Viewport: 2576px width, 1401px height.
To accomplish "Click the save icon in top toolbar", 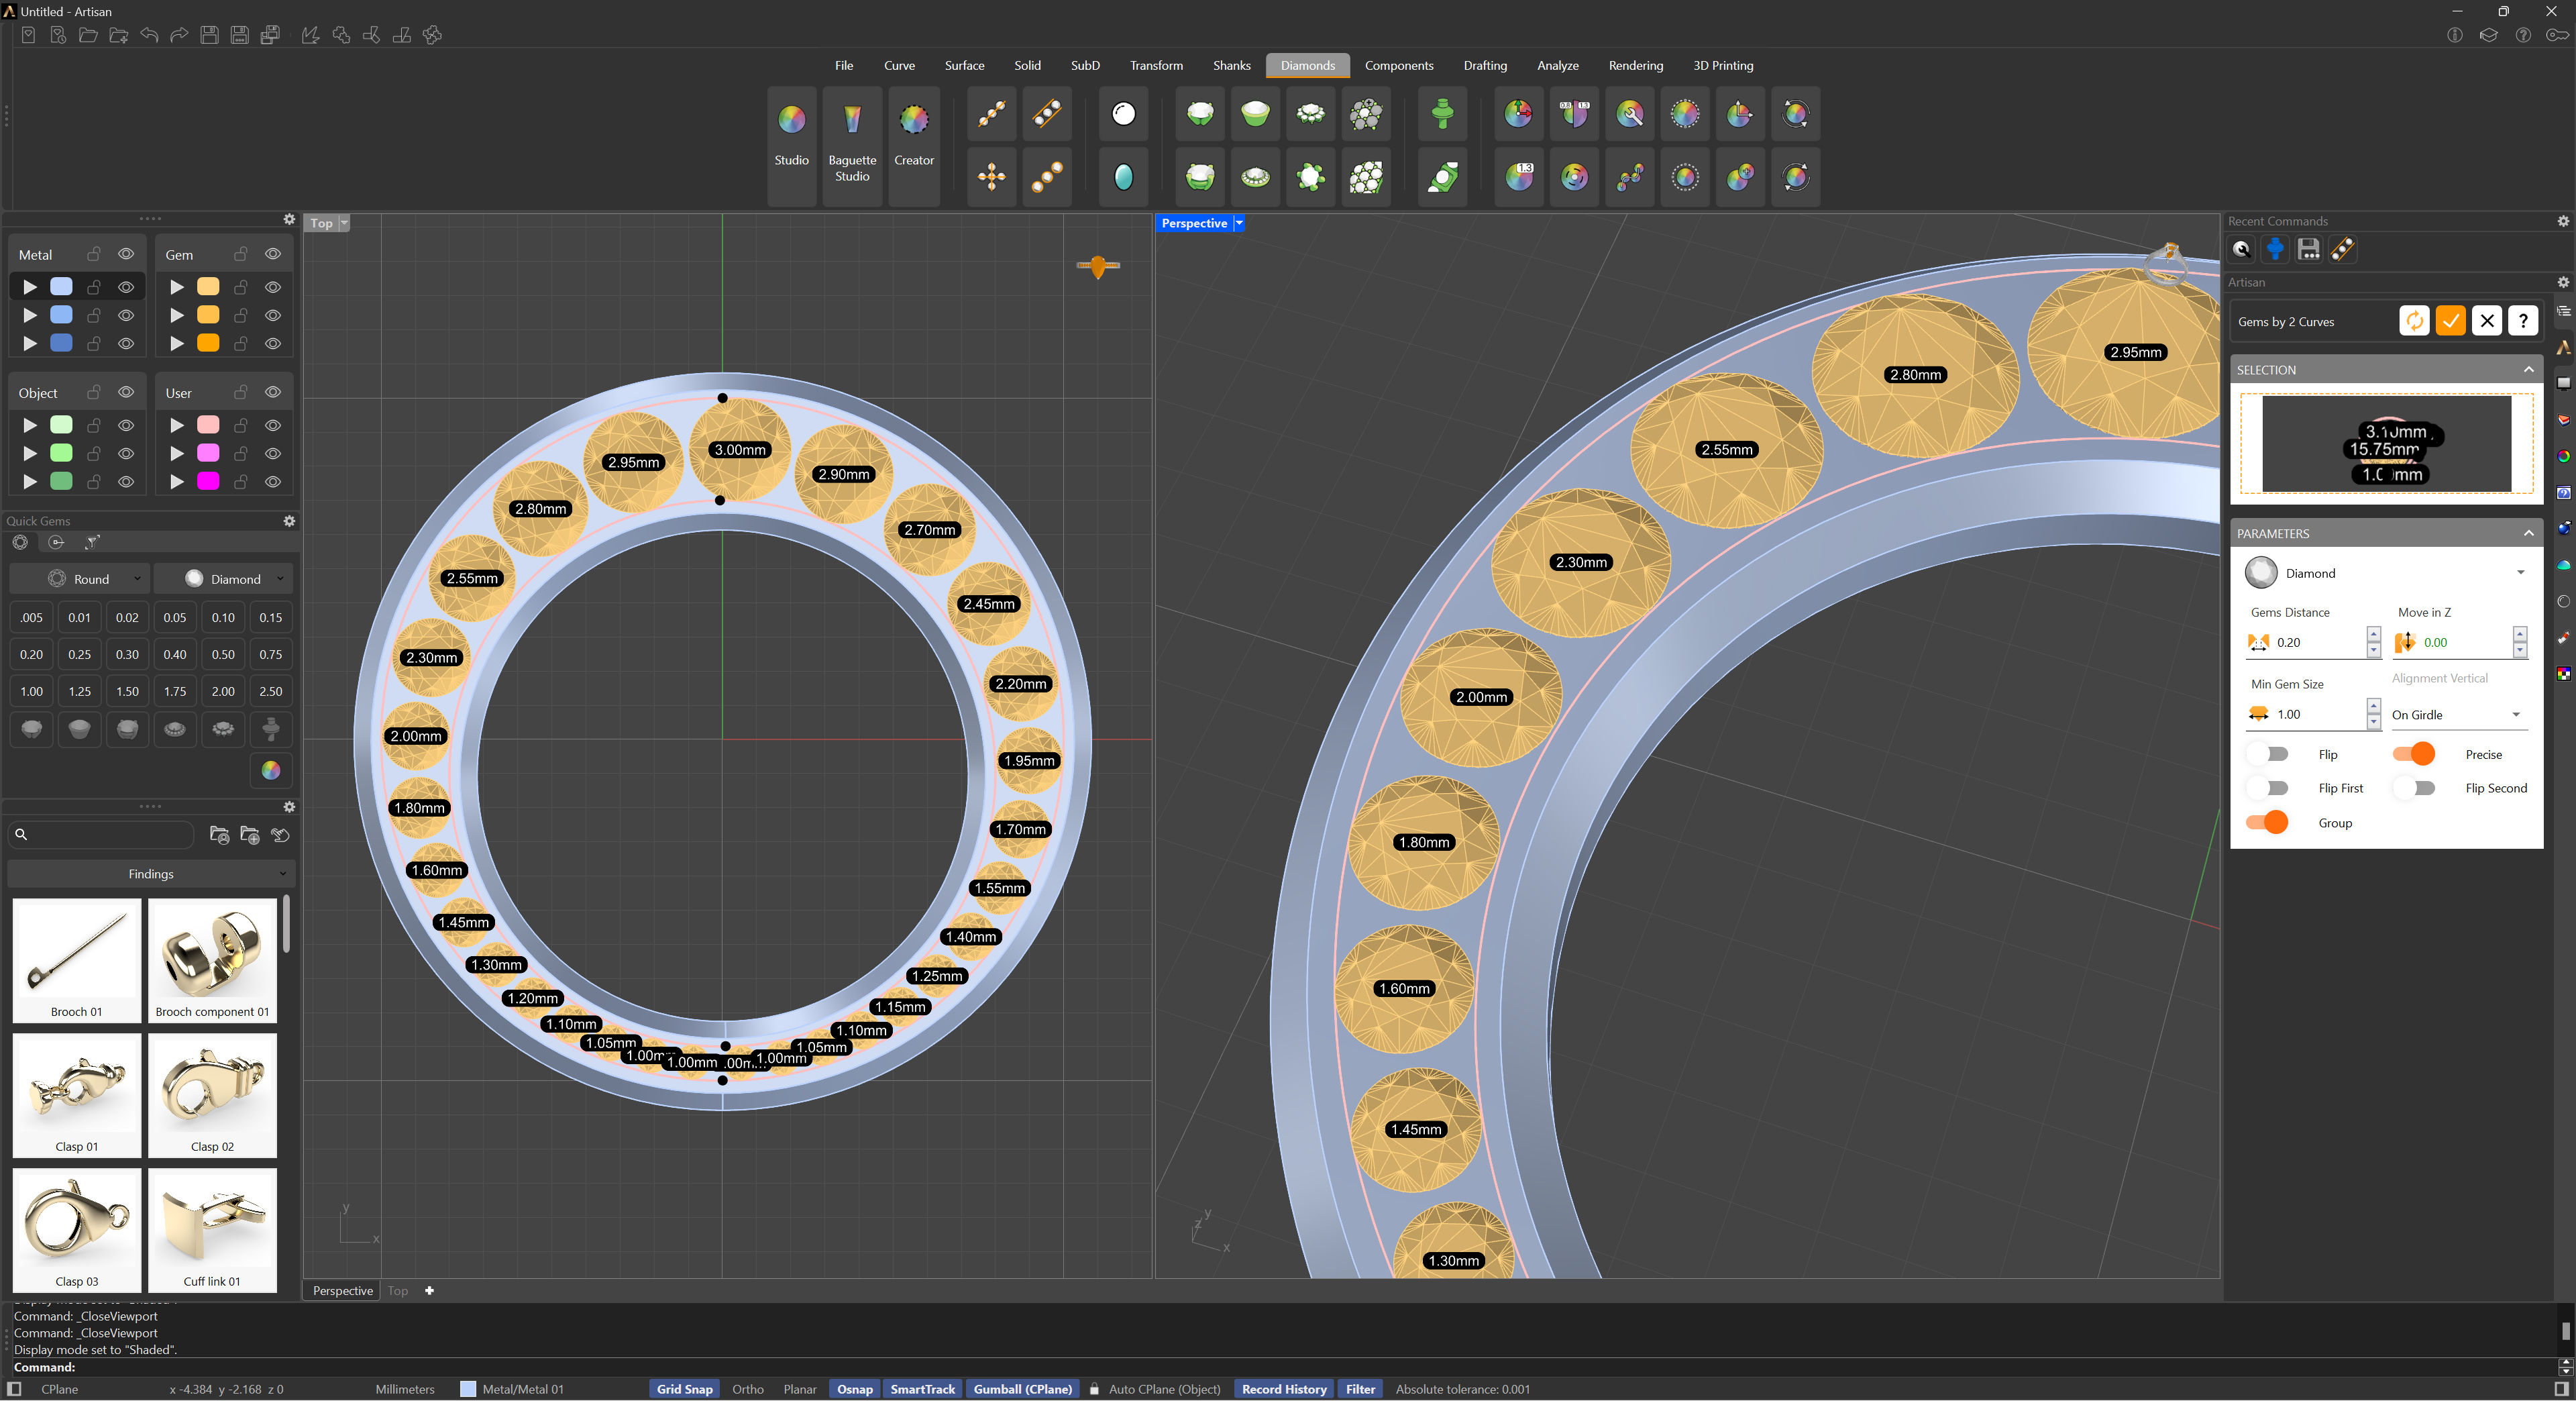I will (209, 35).
